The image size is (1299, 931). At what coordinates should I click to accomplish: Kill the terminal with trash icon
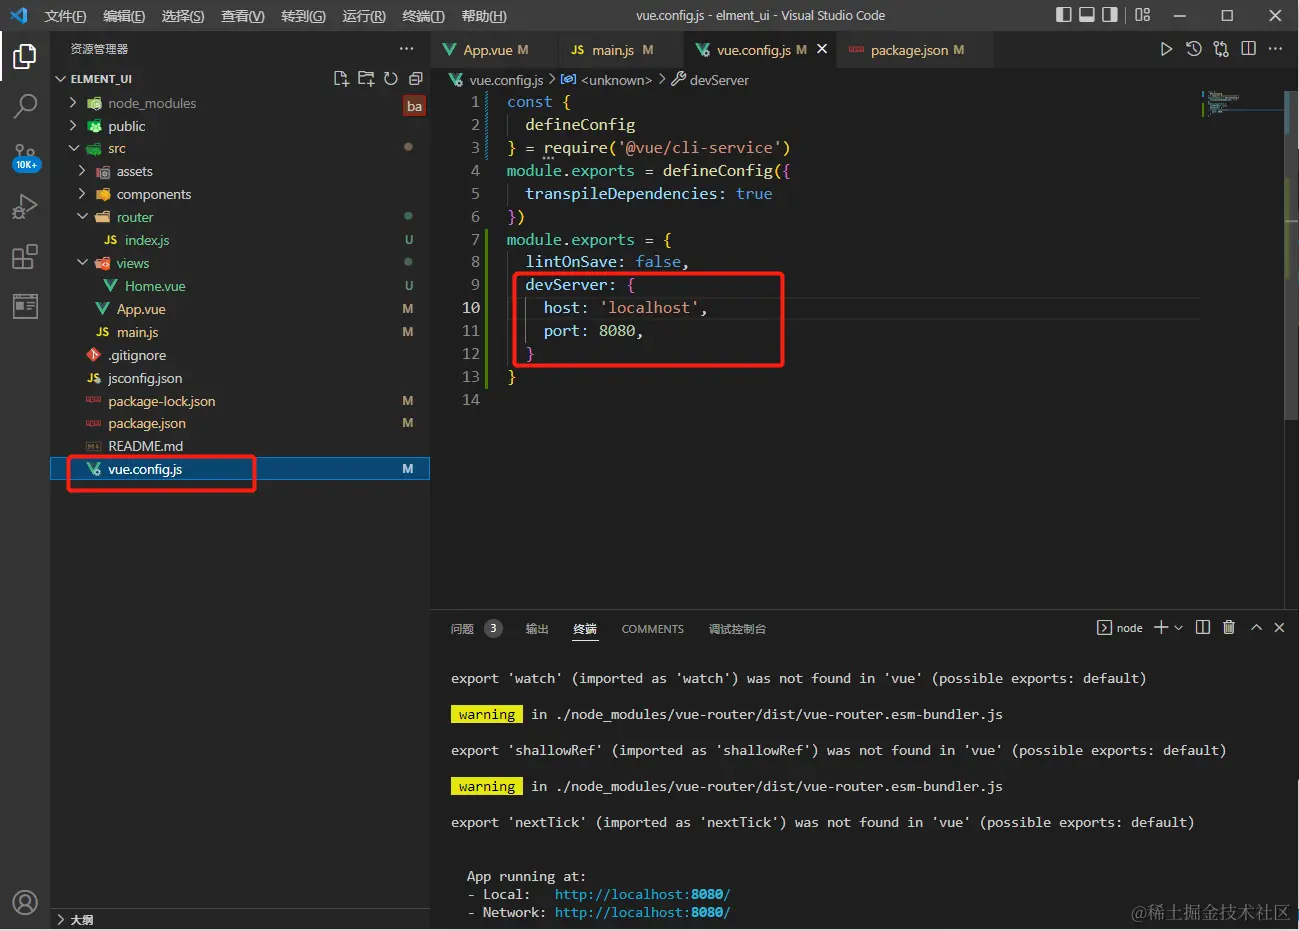click(1229, 628)
